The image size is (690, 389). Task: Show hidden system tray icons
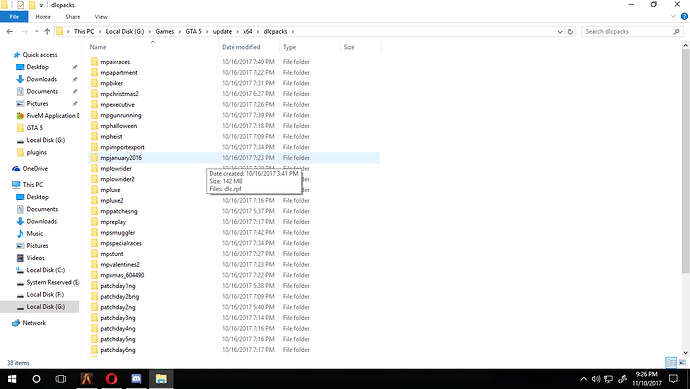(x=584, y=379)
